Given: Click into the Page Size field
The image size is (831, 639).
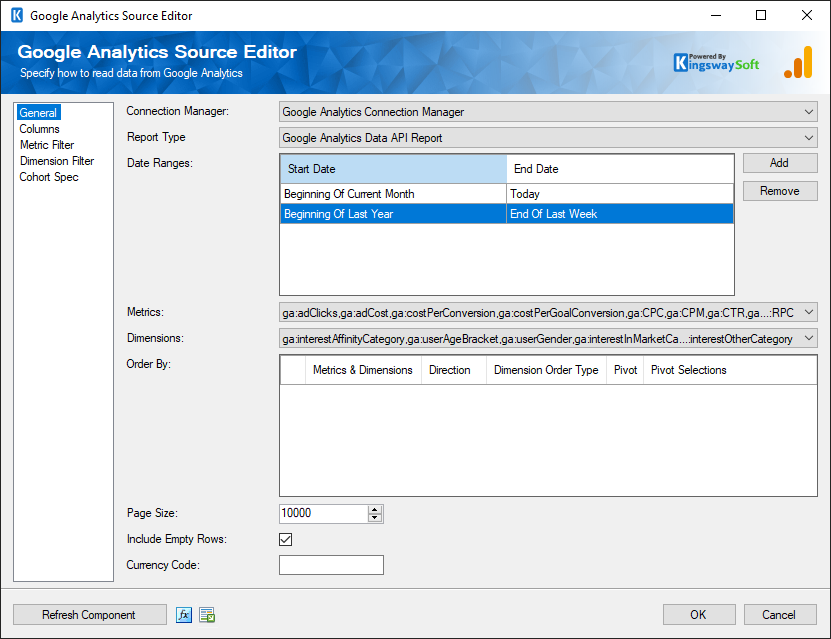Looking at the screenshot, I should click(323, 513).
